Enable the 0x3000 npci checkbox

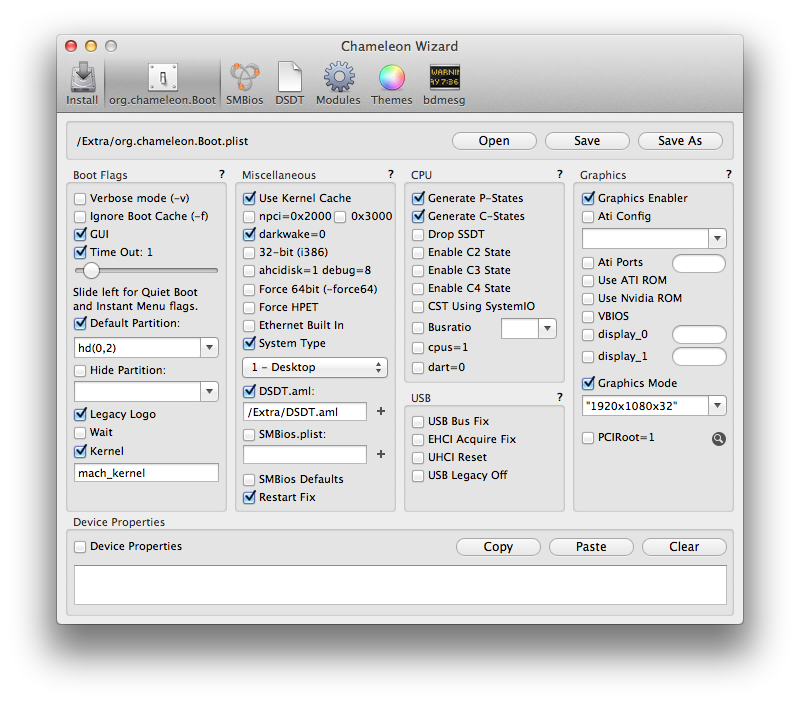[340, 217]
